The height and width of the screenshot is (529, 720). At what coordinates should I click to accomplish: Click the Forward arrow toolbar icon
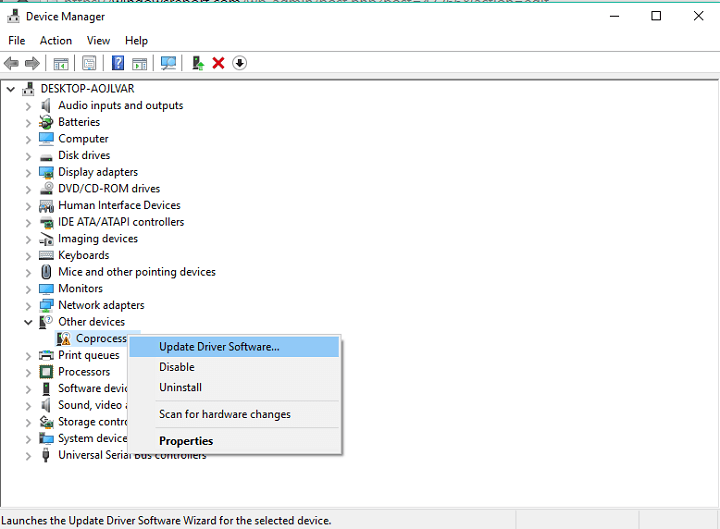[x=32, y=63]
